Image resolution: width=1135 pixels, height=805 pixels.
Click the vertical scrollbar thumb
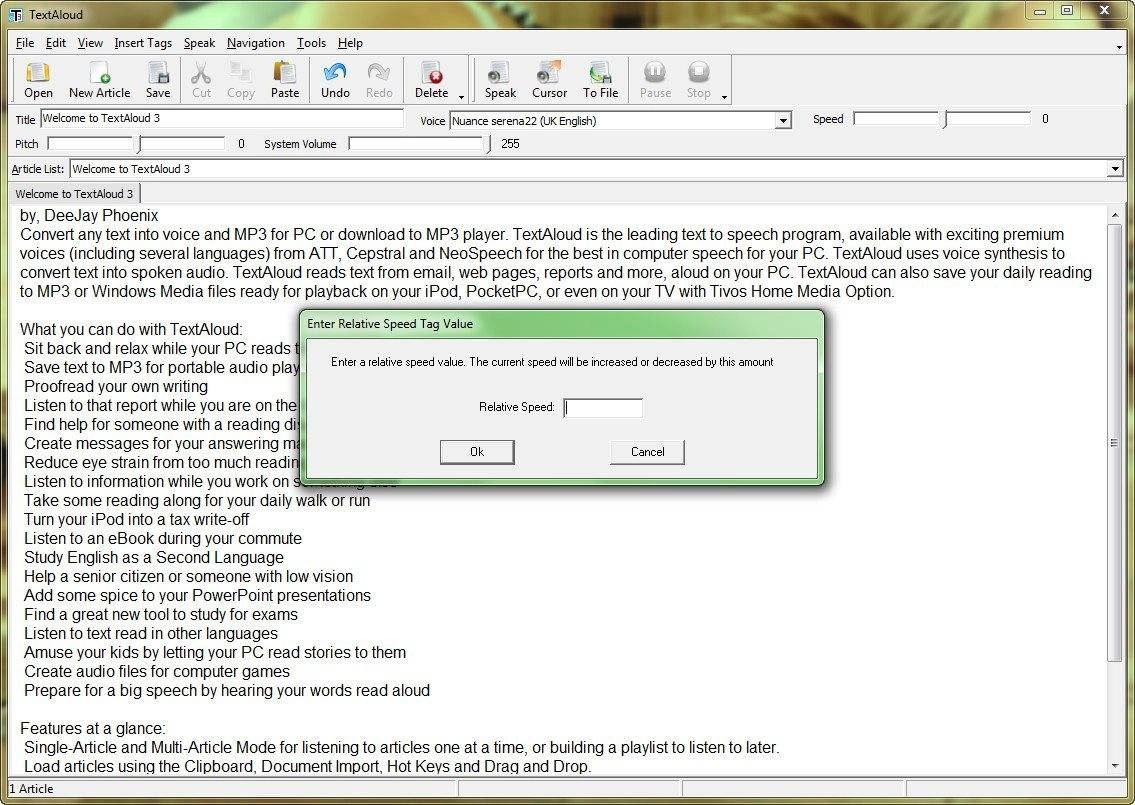click(x=1114, y=442)
